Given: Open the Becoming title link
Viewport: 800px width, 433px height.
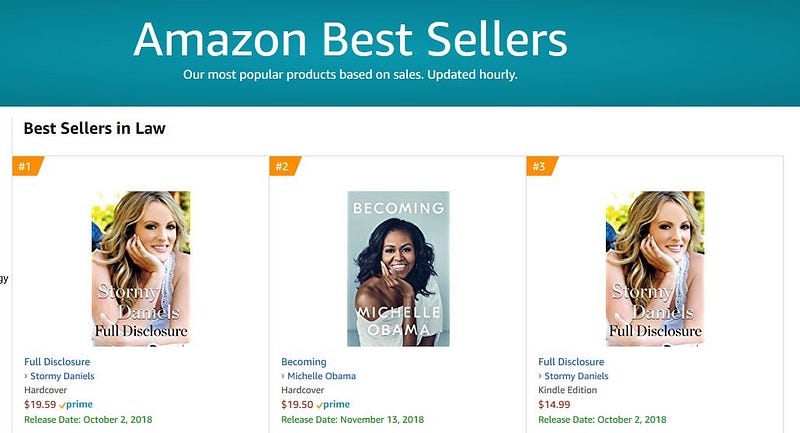Looking at the screenshot, I should click(x=305, y=362).
